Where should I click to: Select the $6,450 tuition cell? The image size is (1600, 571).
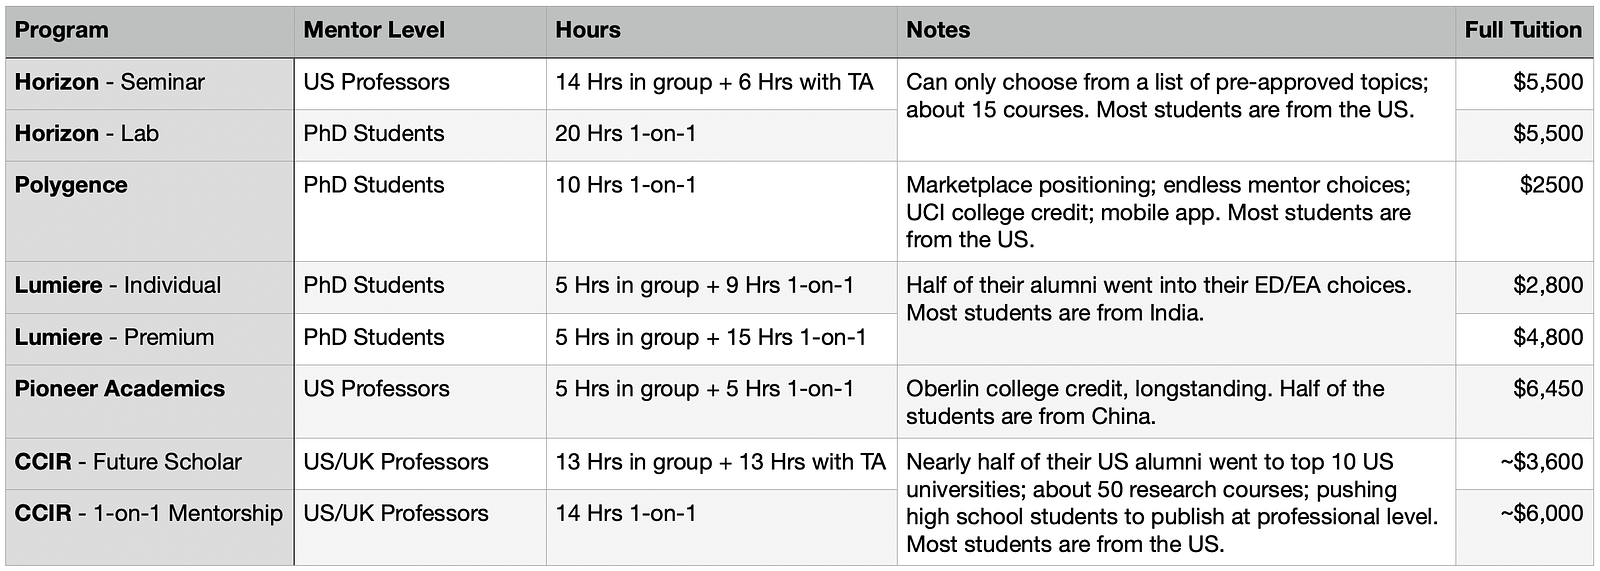click(1524, 401)
